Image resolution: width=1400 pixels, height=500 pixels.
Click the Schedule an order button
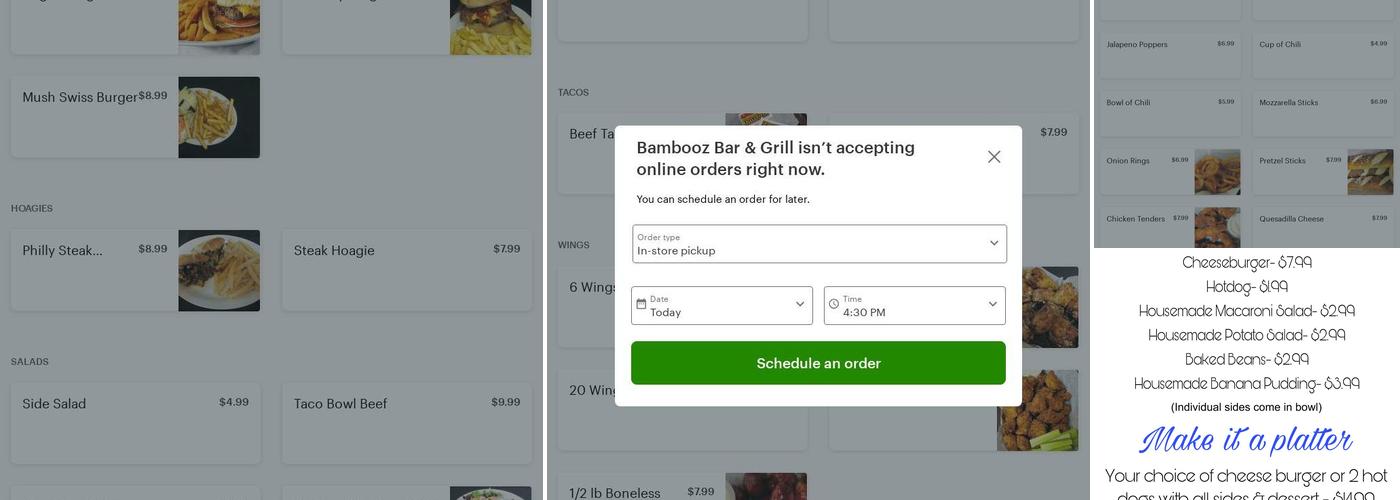point(818,363)
